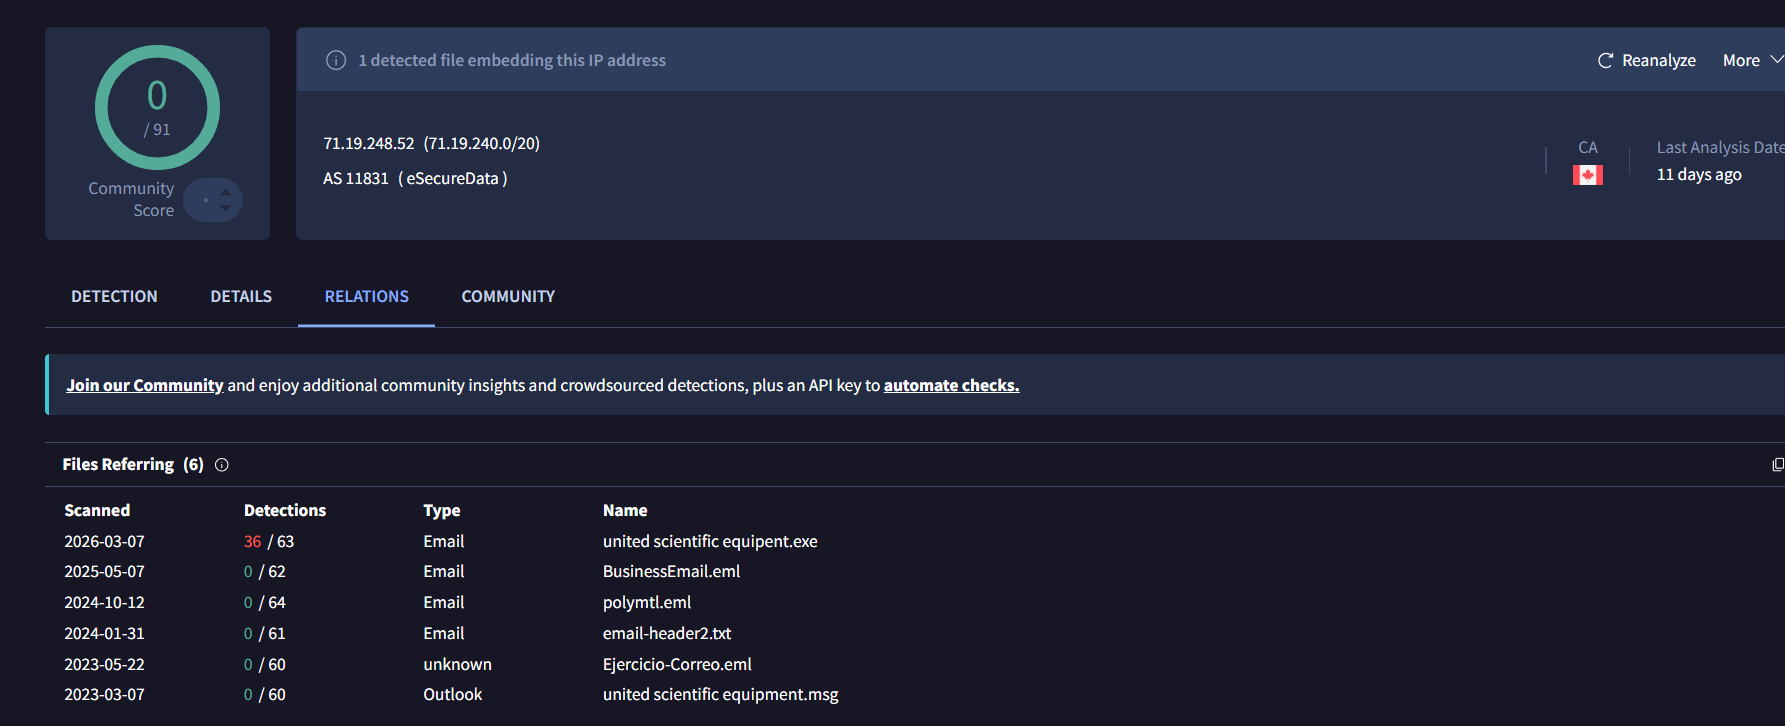Click the info icon next to Files Referring
Viewport: 1785px width, 726px height.
pyautogui.click(x=222, y=465)
